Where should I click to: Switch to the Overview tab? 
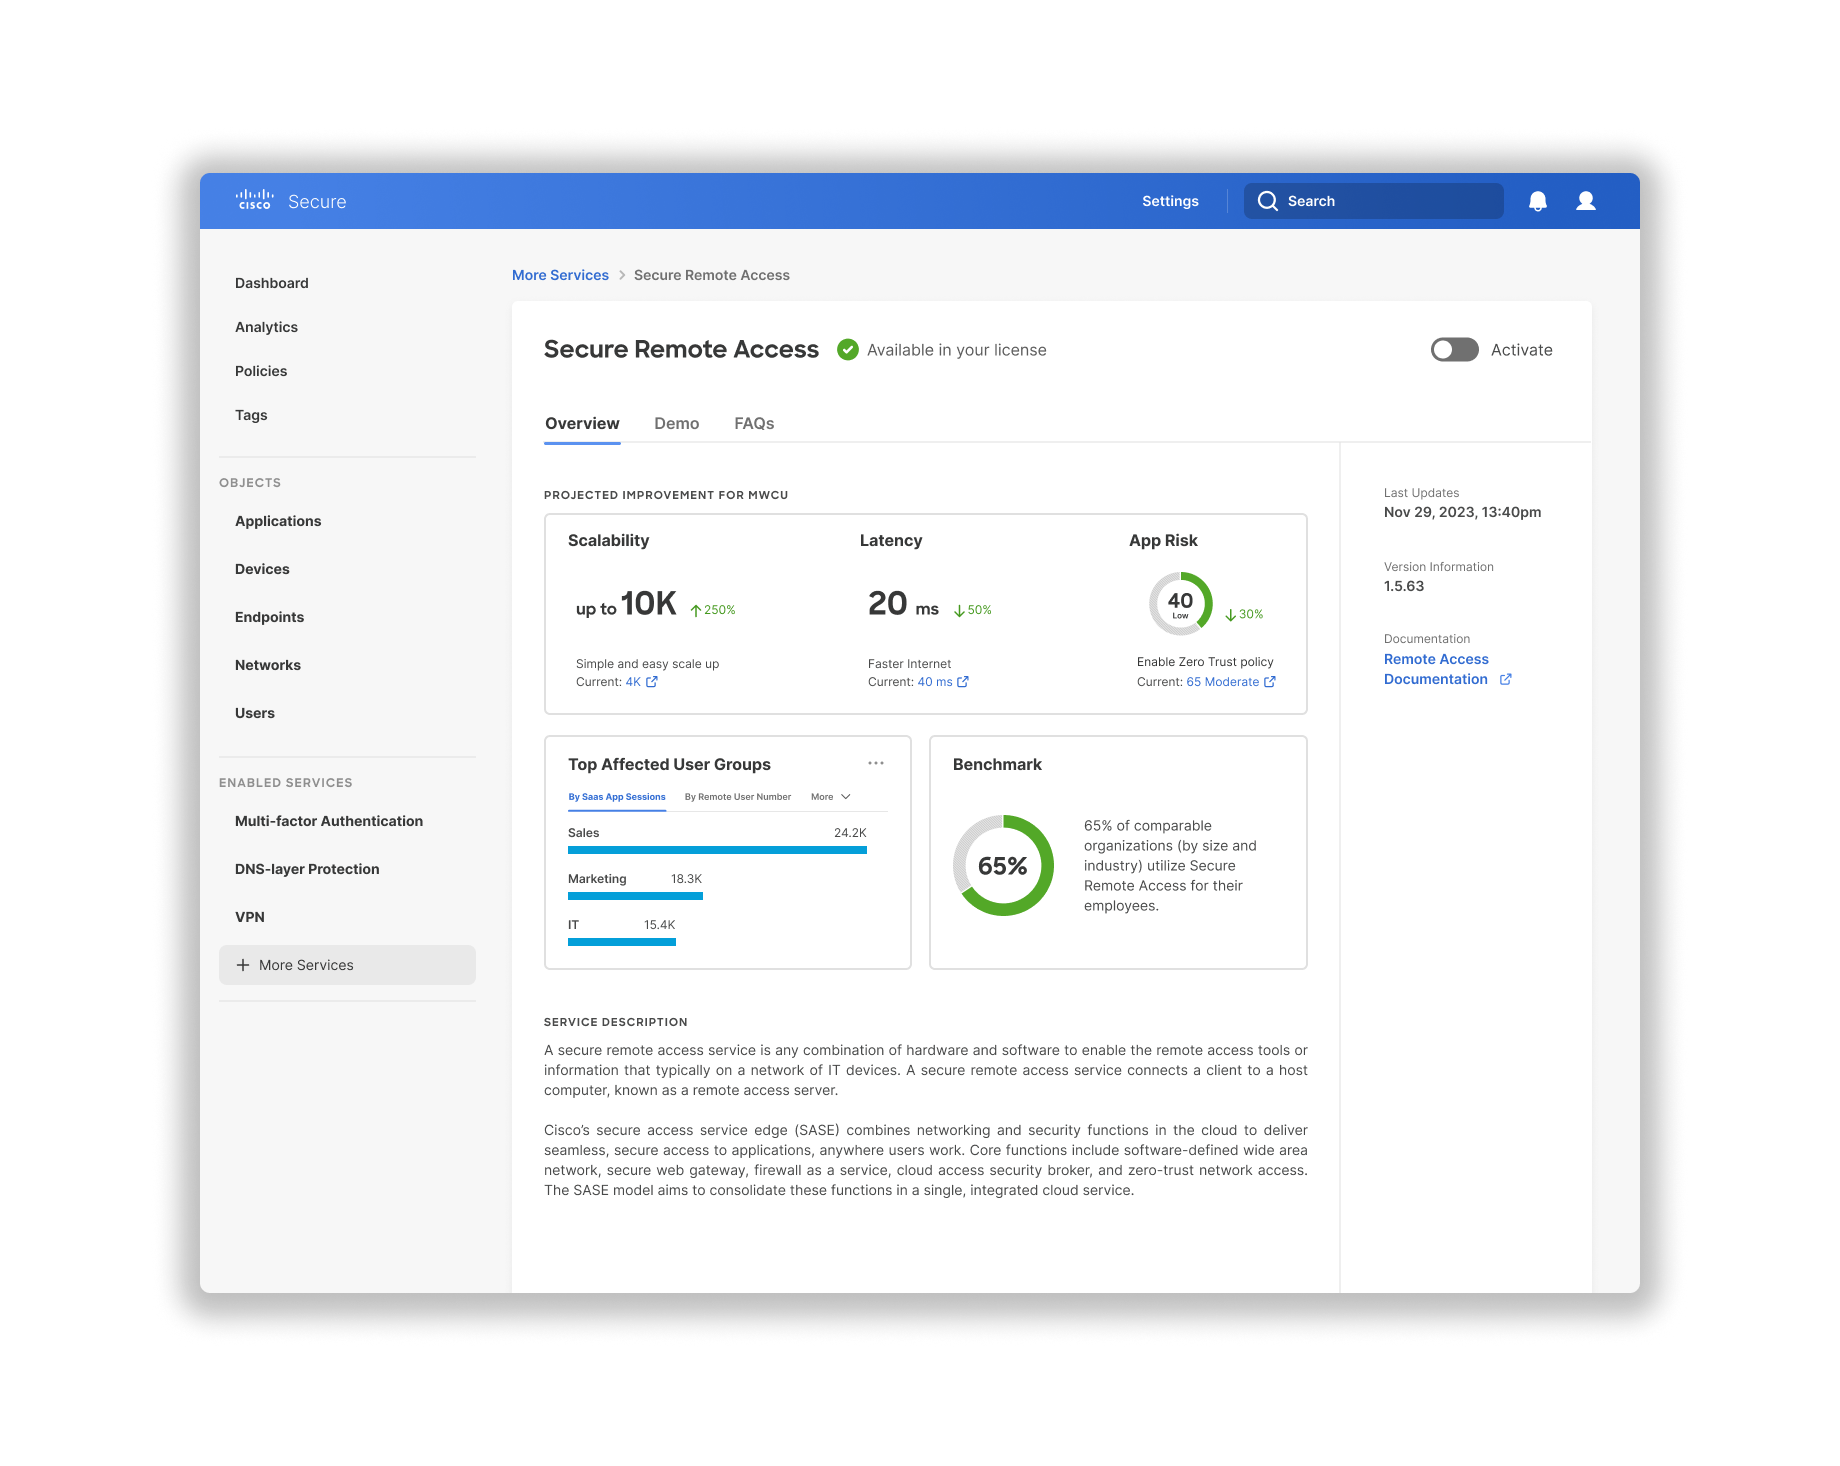(582, 424)
